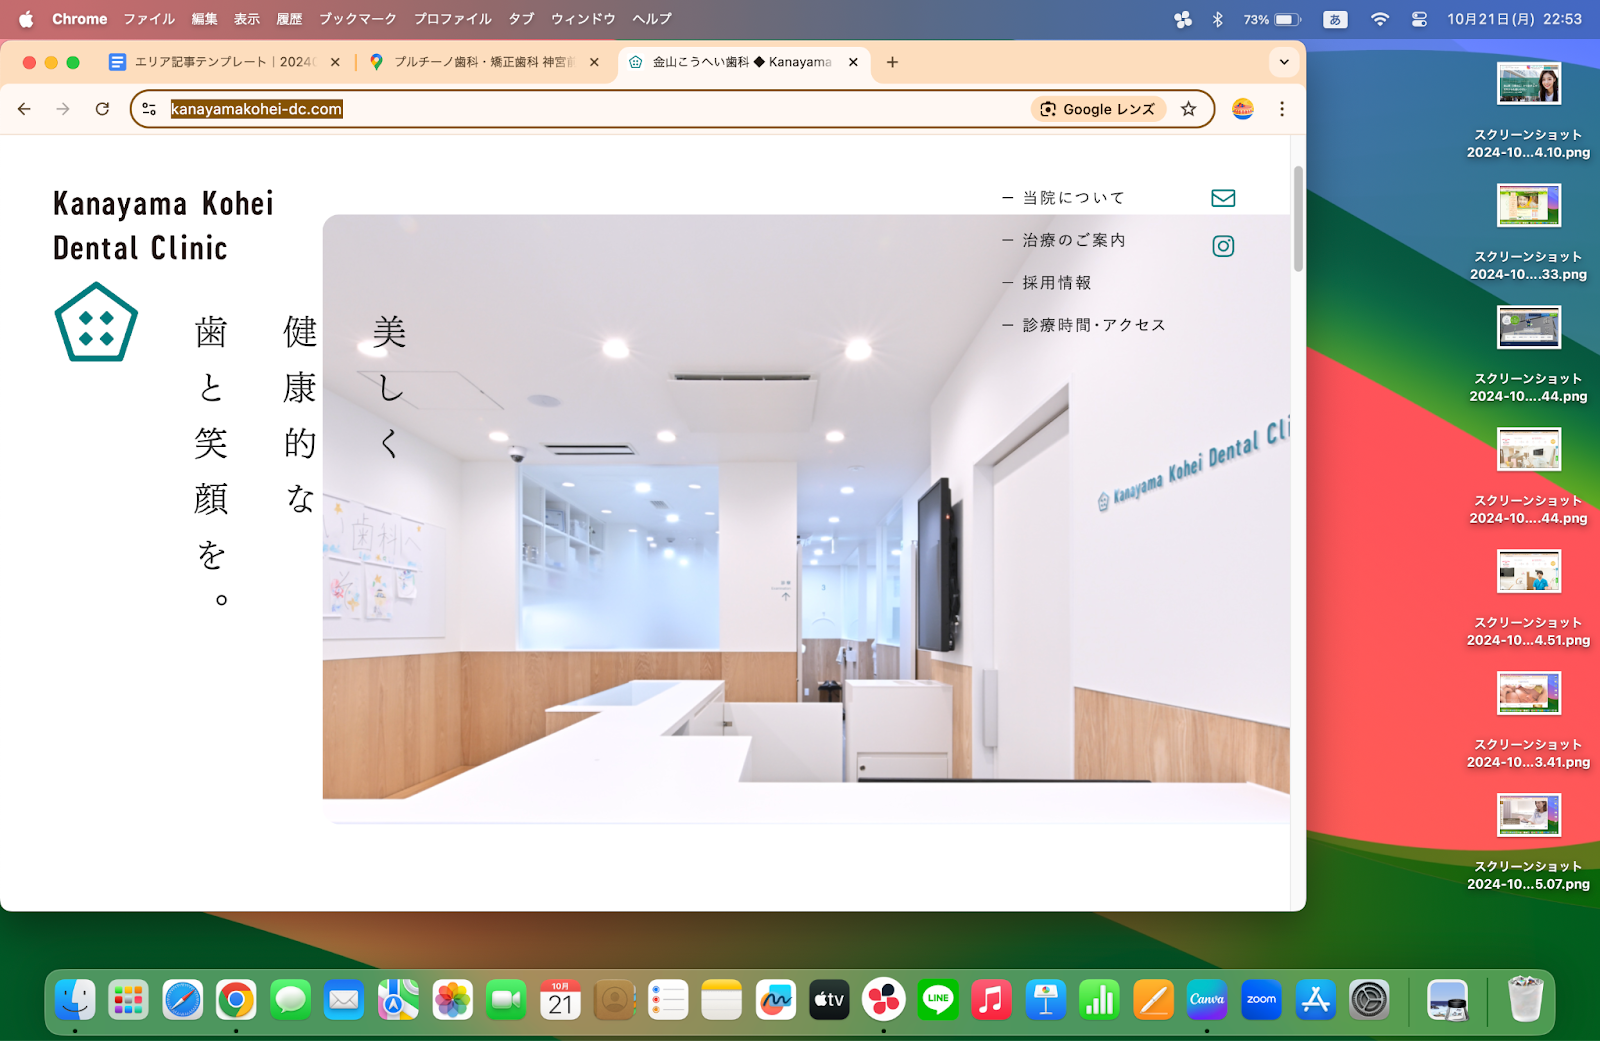
Task: Open Launchpad from the Dock
Action: pyautogui.click(x=129, y=999)
